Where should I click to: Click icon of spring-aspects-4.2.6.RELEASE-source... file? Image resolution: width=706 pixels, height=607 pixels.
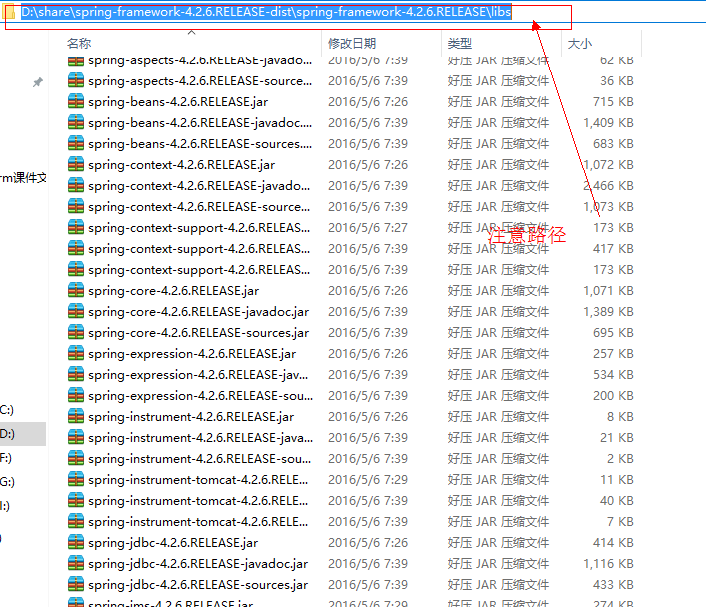click(x=76, y=81)
